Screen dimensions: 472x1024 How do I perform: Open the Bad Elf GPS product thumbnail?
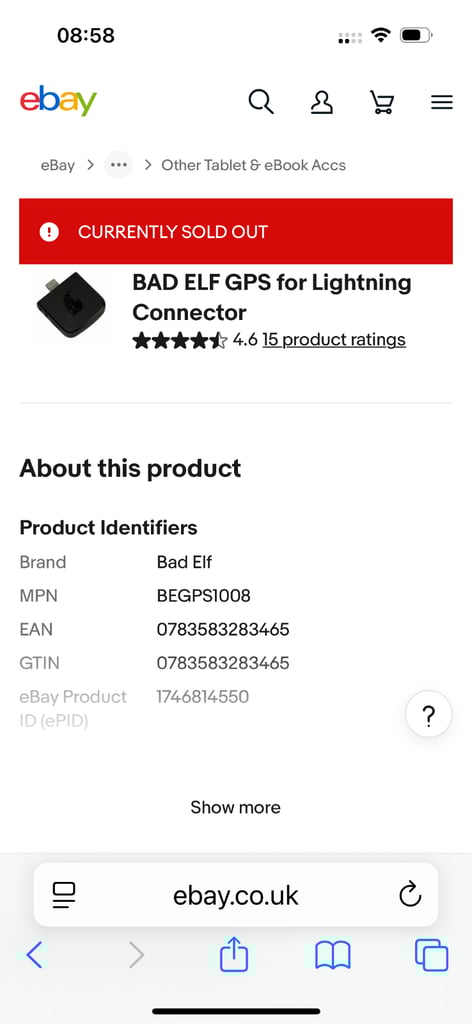click(x=71, y=304)
